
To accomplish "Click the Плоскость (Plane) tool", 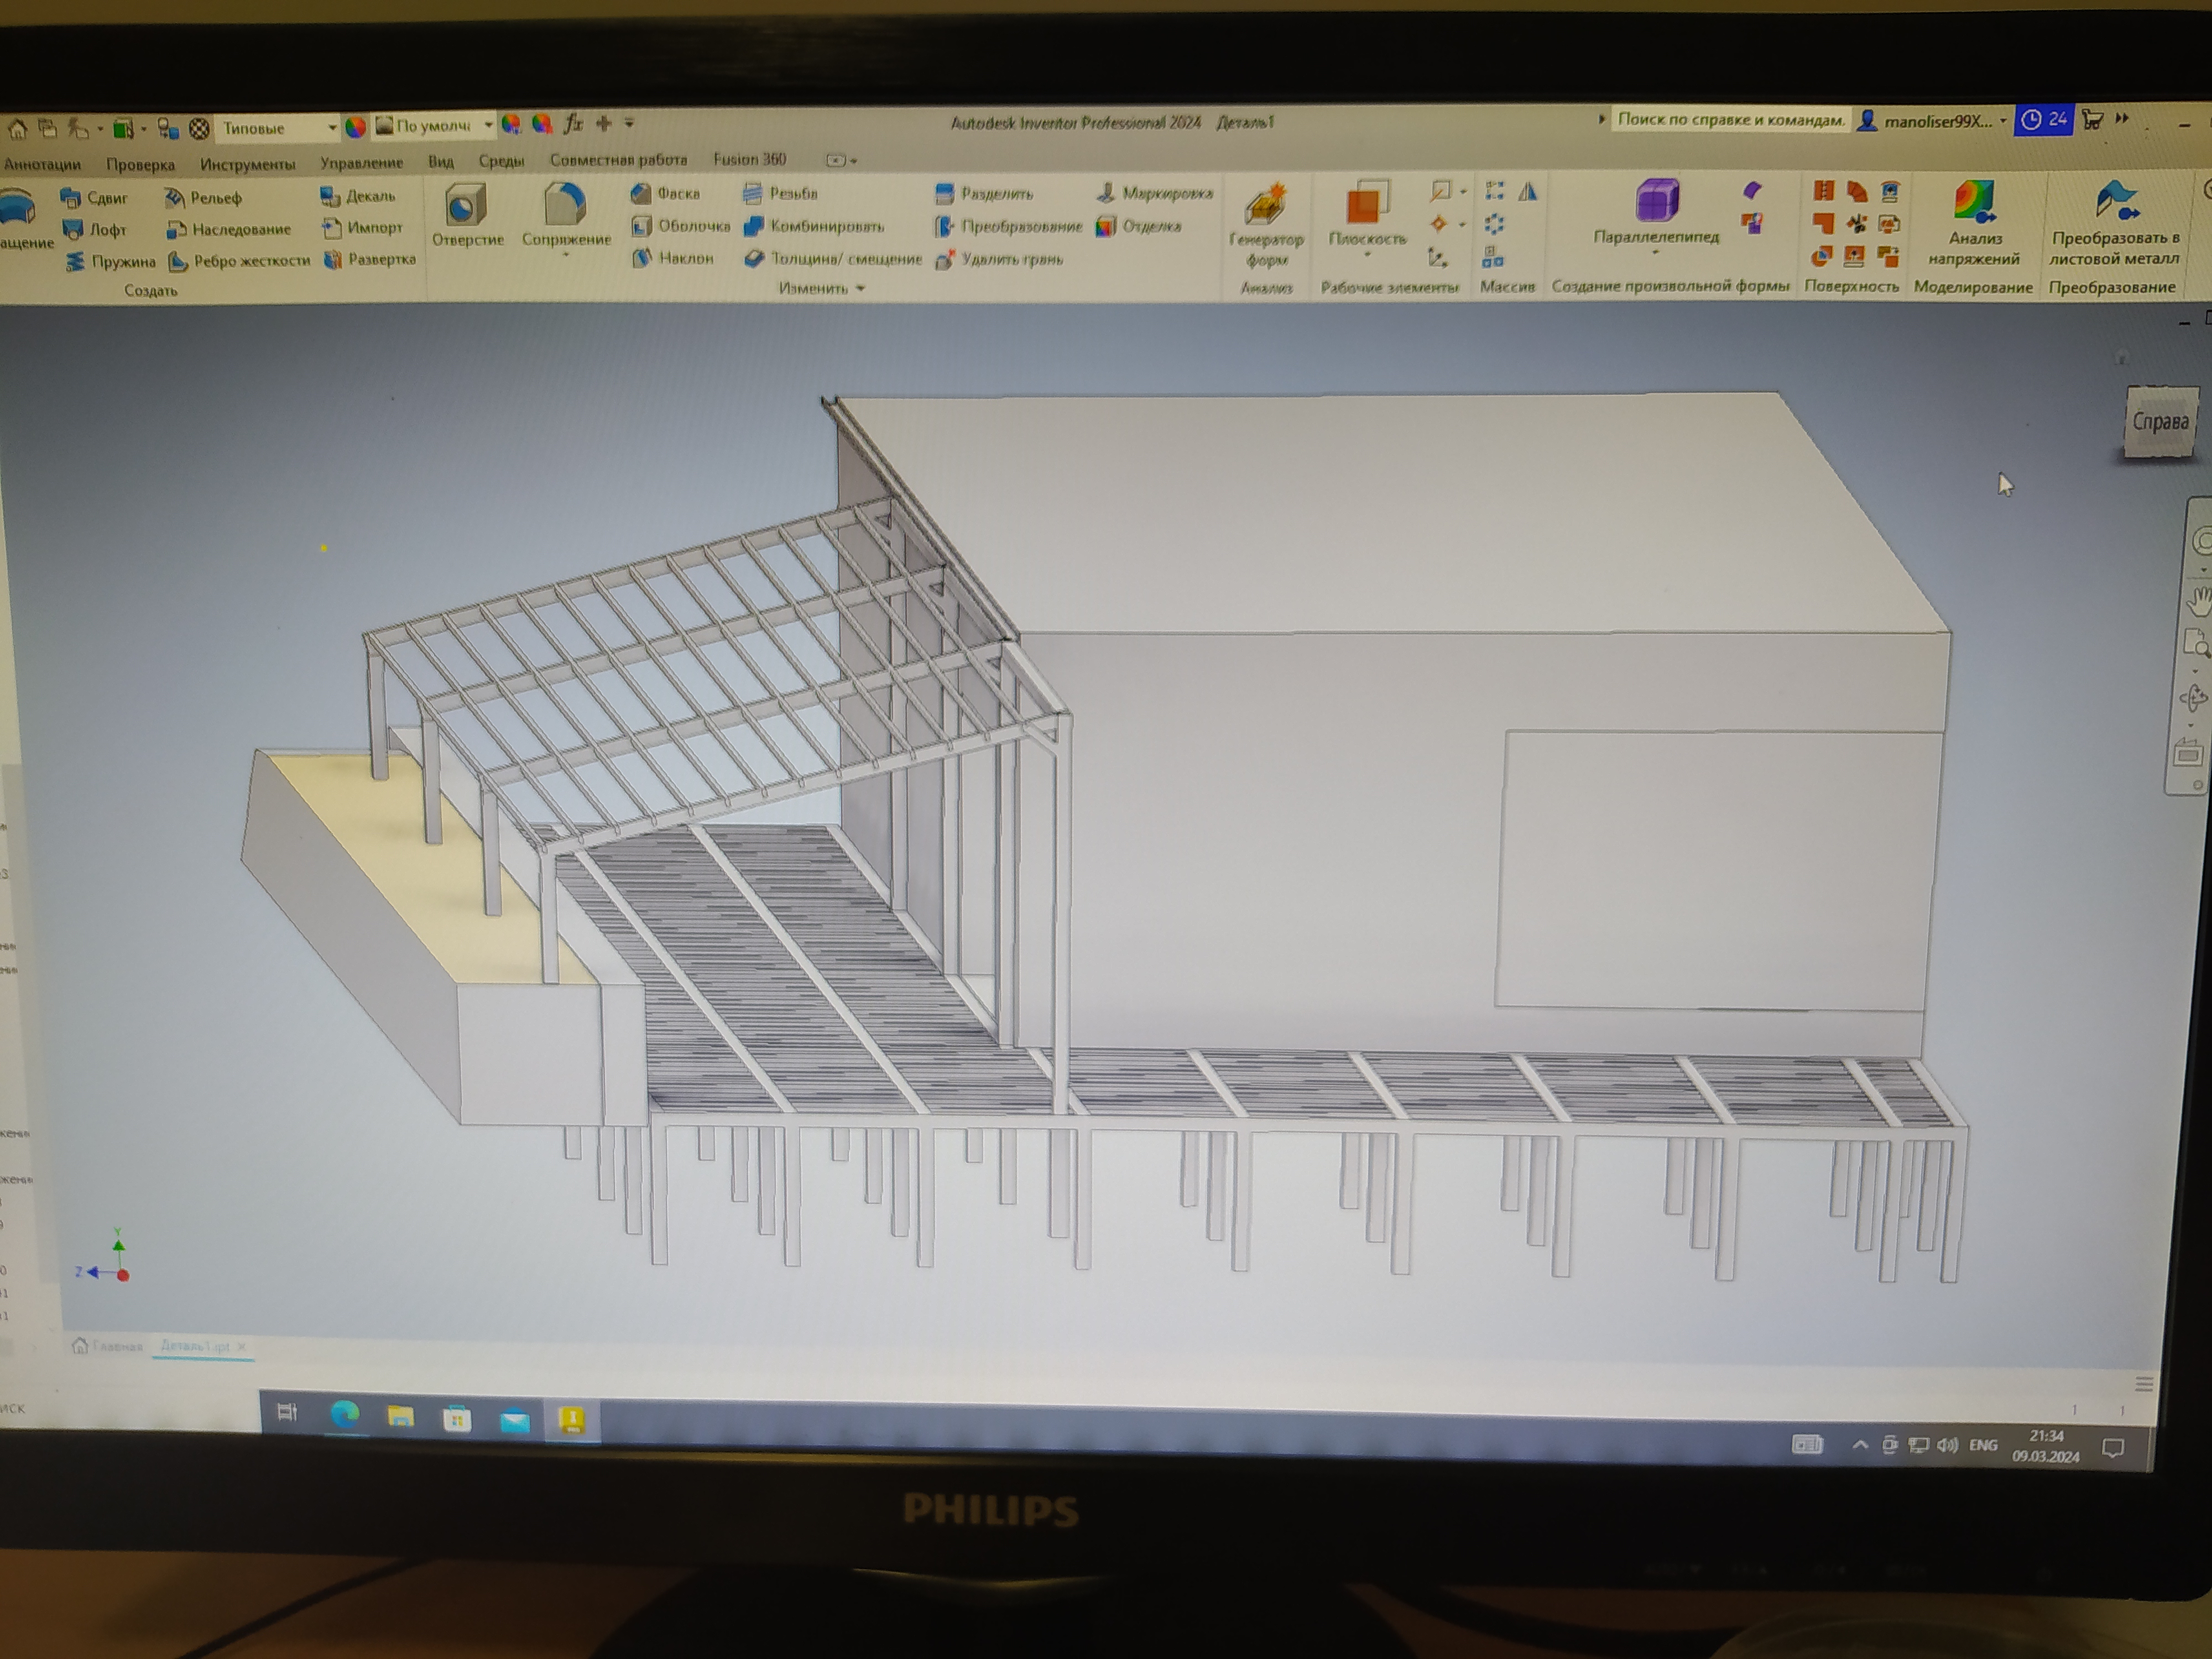I will 1367,214.
